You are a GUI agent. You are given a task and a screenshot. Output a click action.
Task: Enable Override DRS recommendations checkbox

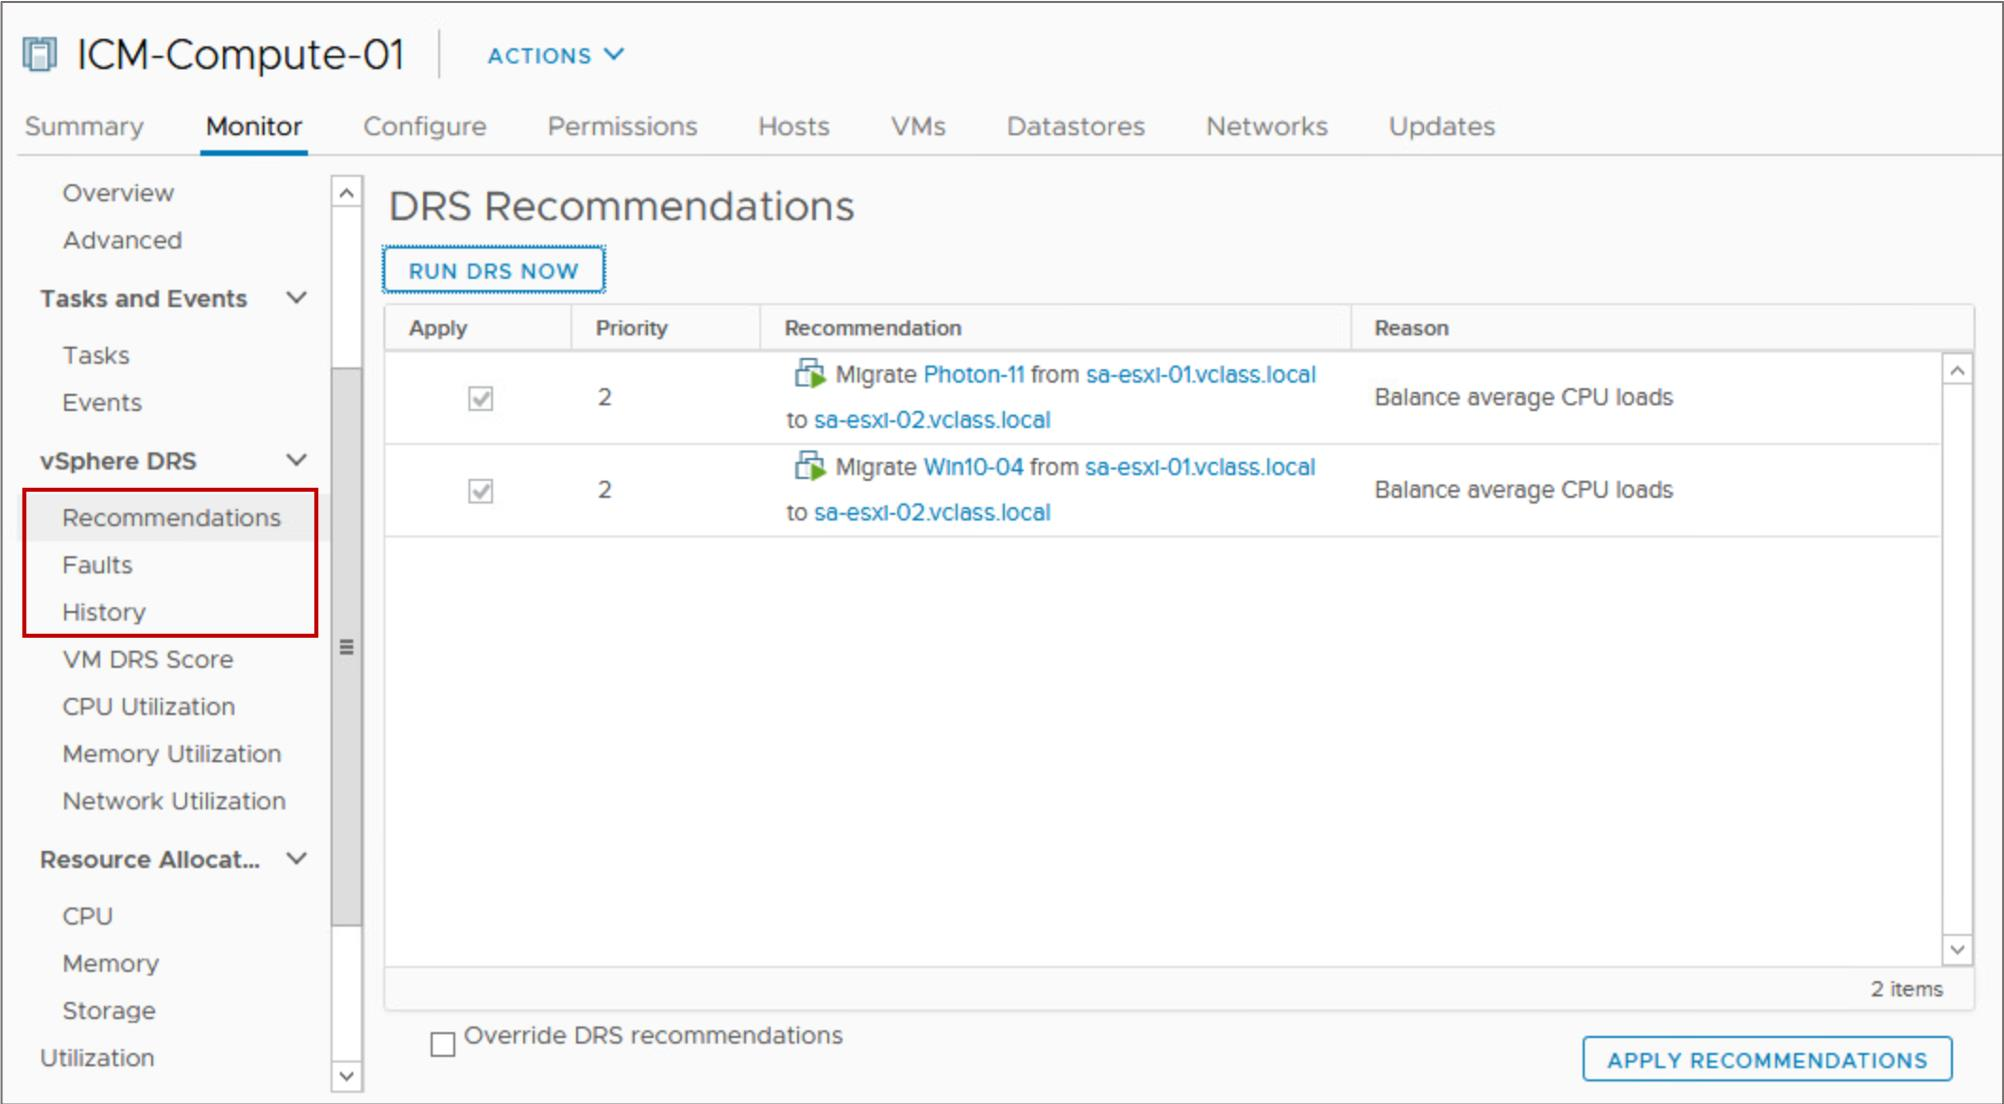pyautogui.click(x=443, y=1044)
